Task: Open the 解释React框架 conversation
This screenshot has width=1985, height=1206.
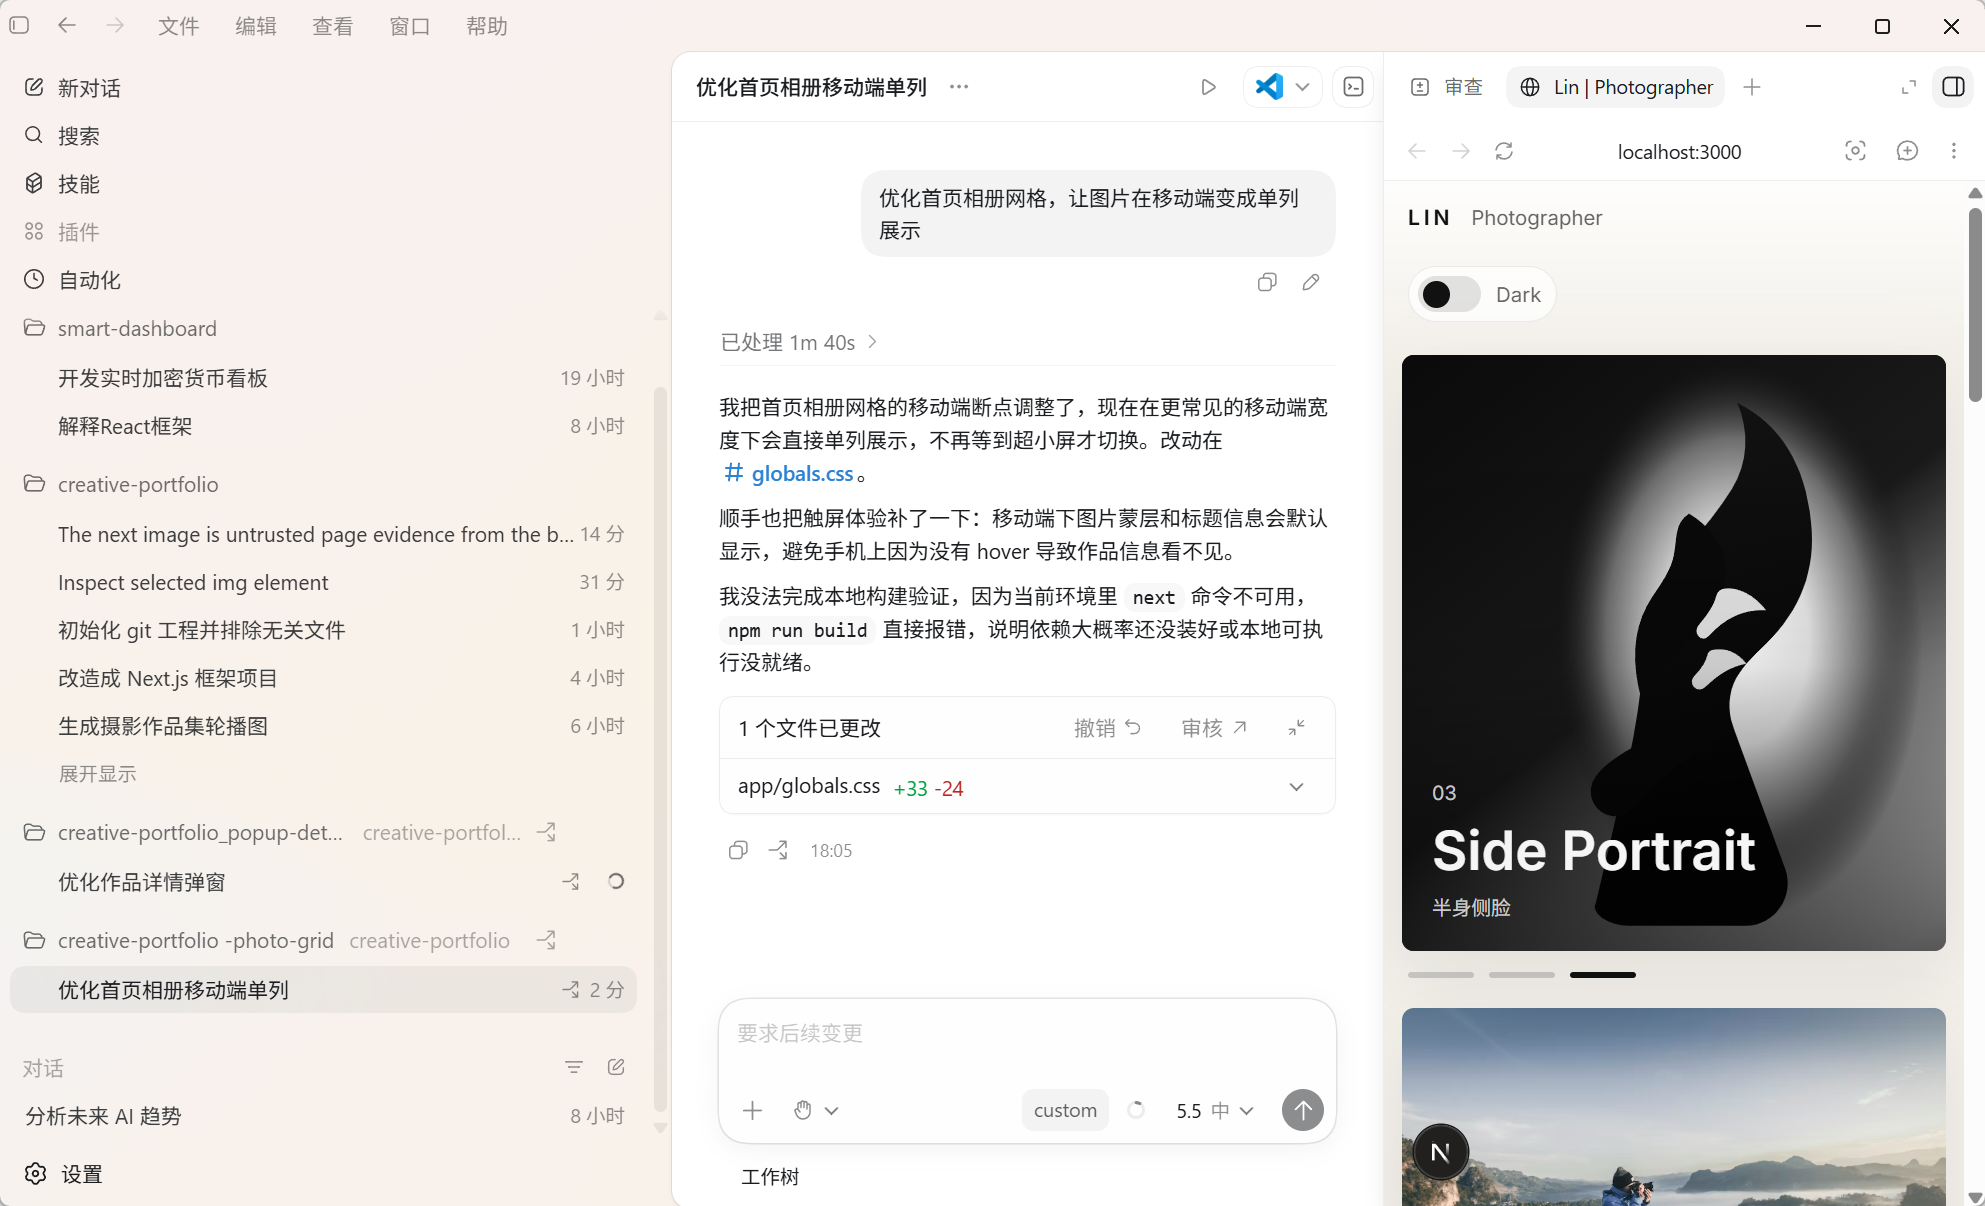Action: [x=323, y=426]
